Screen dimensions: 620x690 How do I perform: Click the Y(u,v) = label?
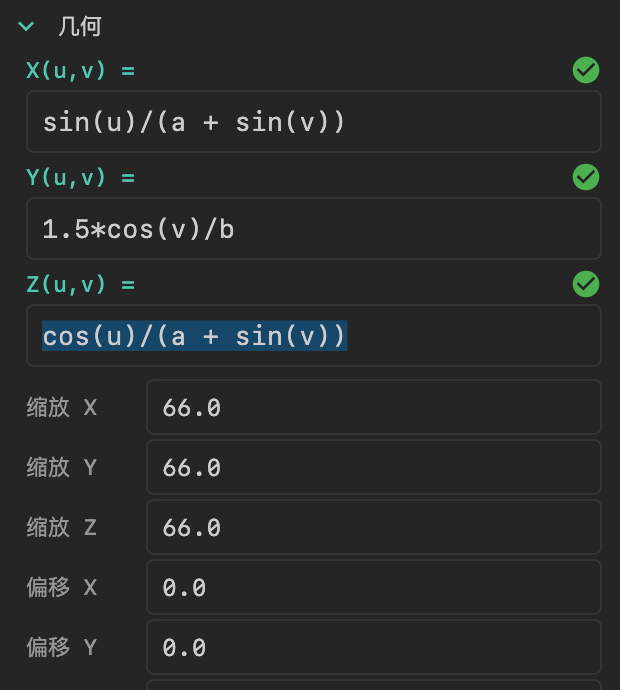coord(80,178)
